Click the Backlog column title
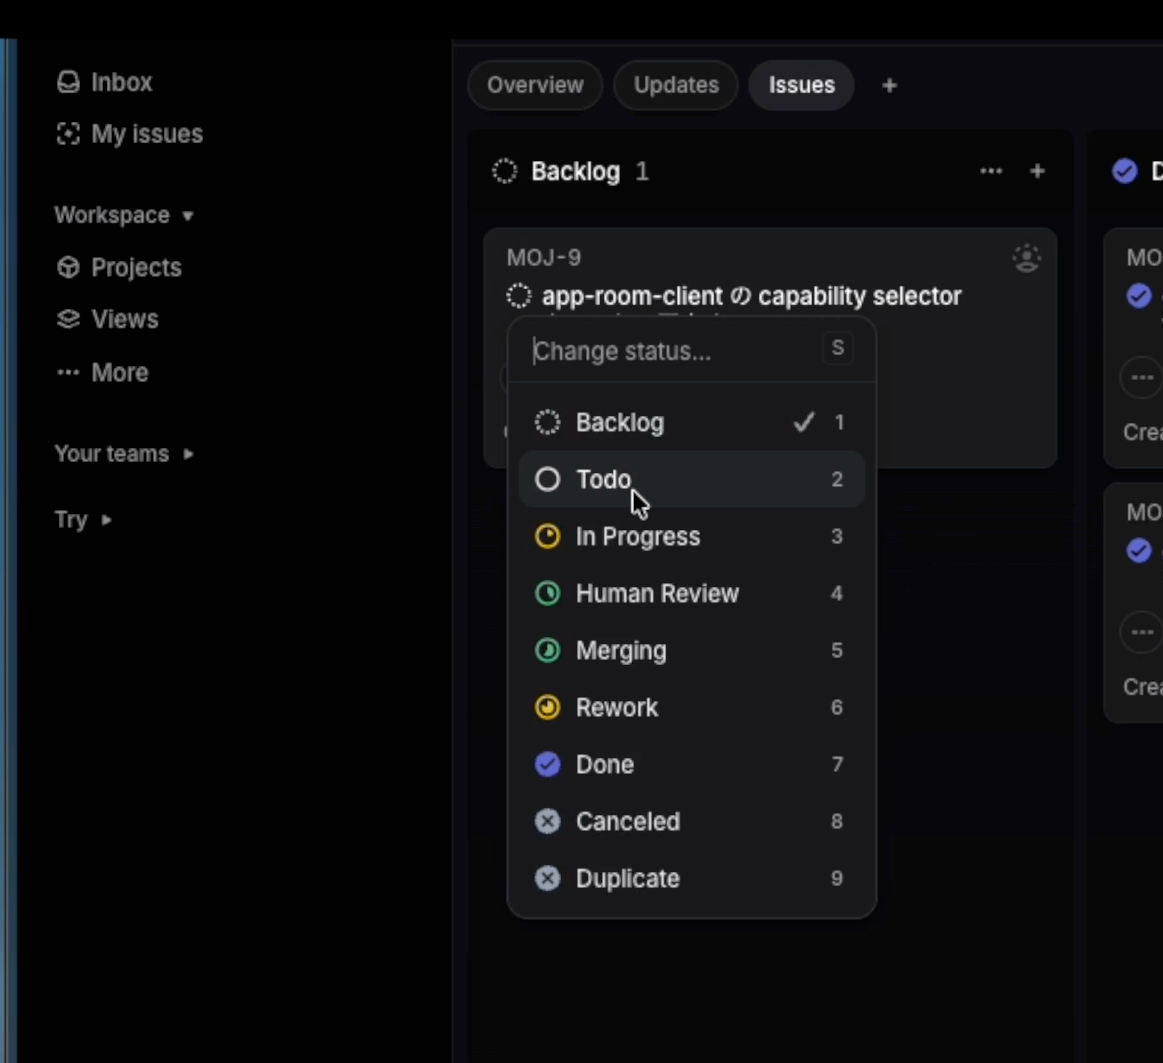Viewport: 1163px width, 1063px height. [x=576, y=171]
